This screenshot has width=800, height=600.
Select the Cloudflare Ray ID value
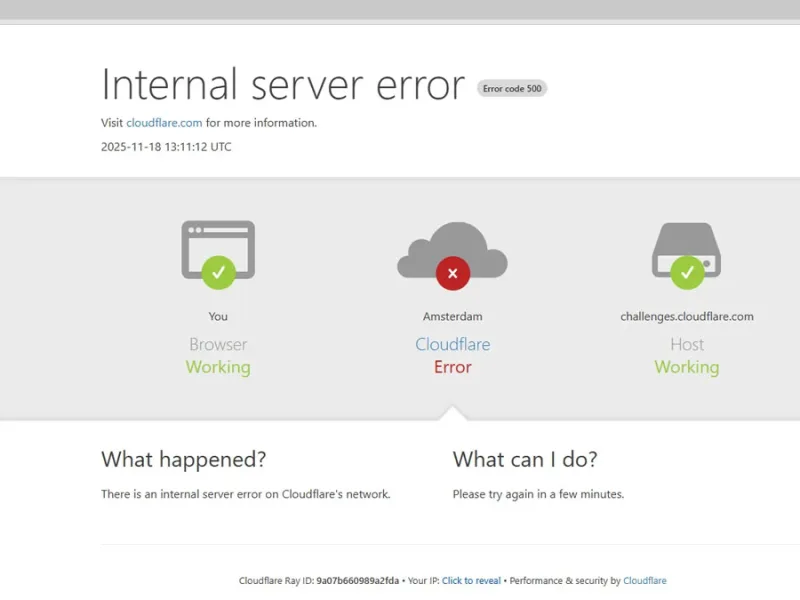pos(360,580)
